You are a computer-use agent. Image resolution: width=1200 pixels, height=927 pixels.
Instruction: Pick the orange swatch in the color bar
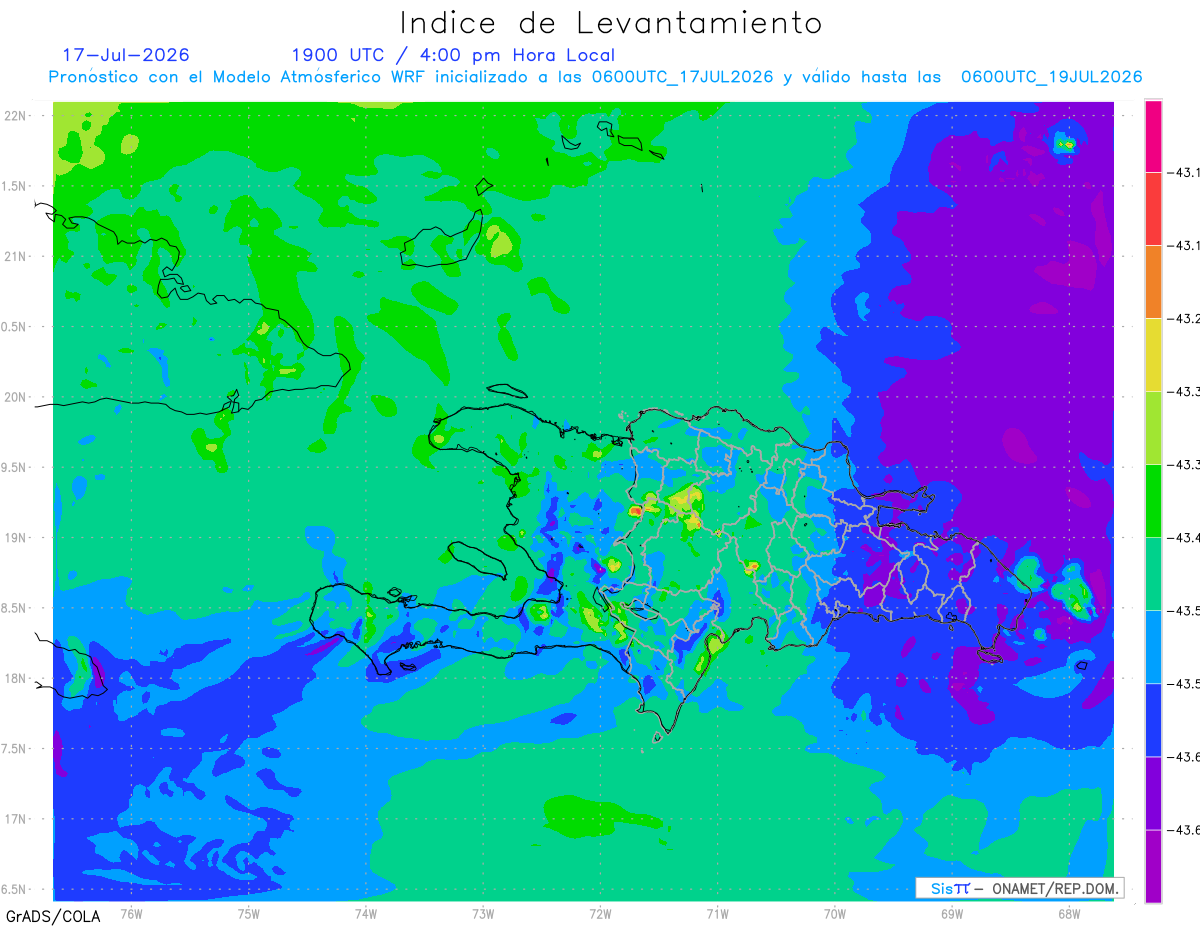(1153, 282)
